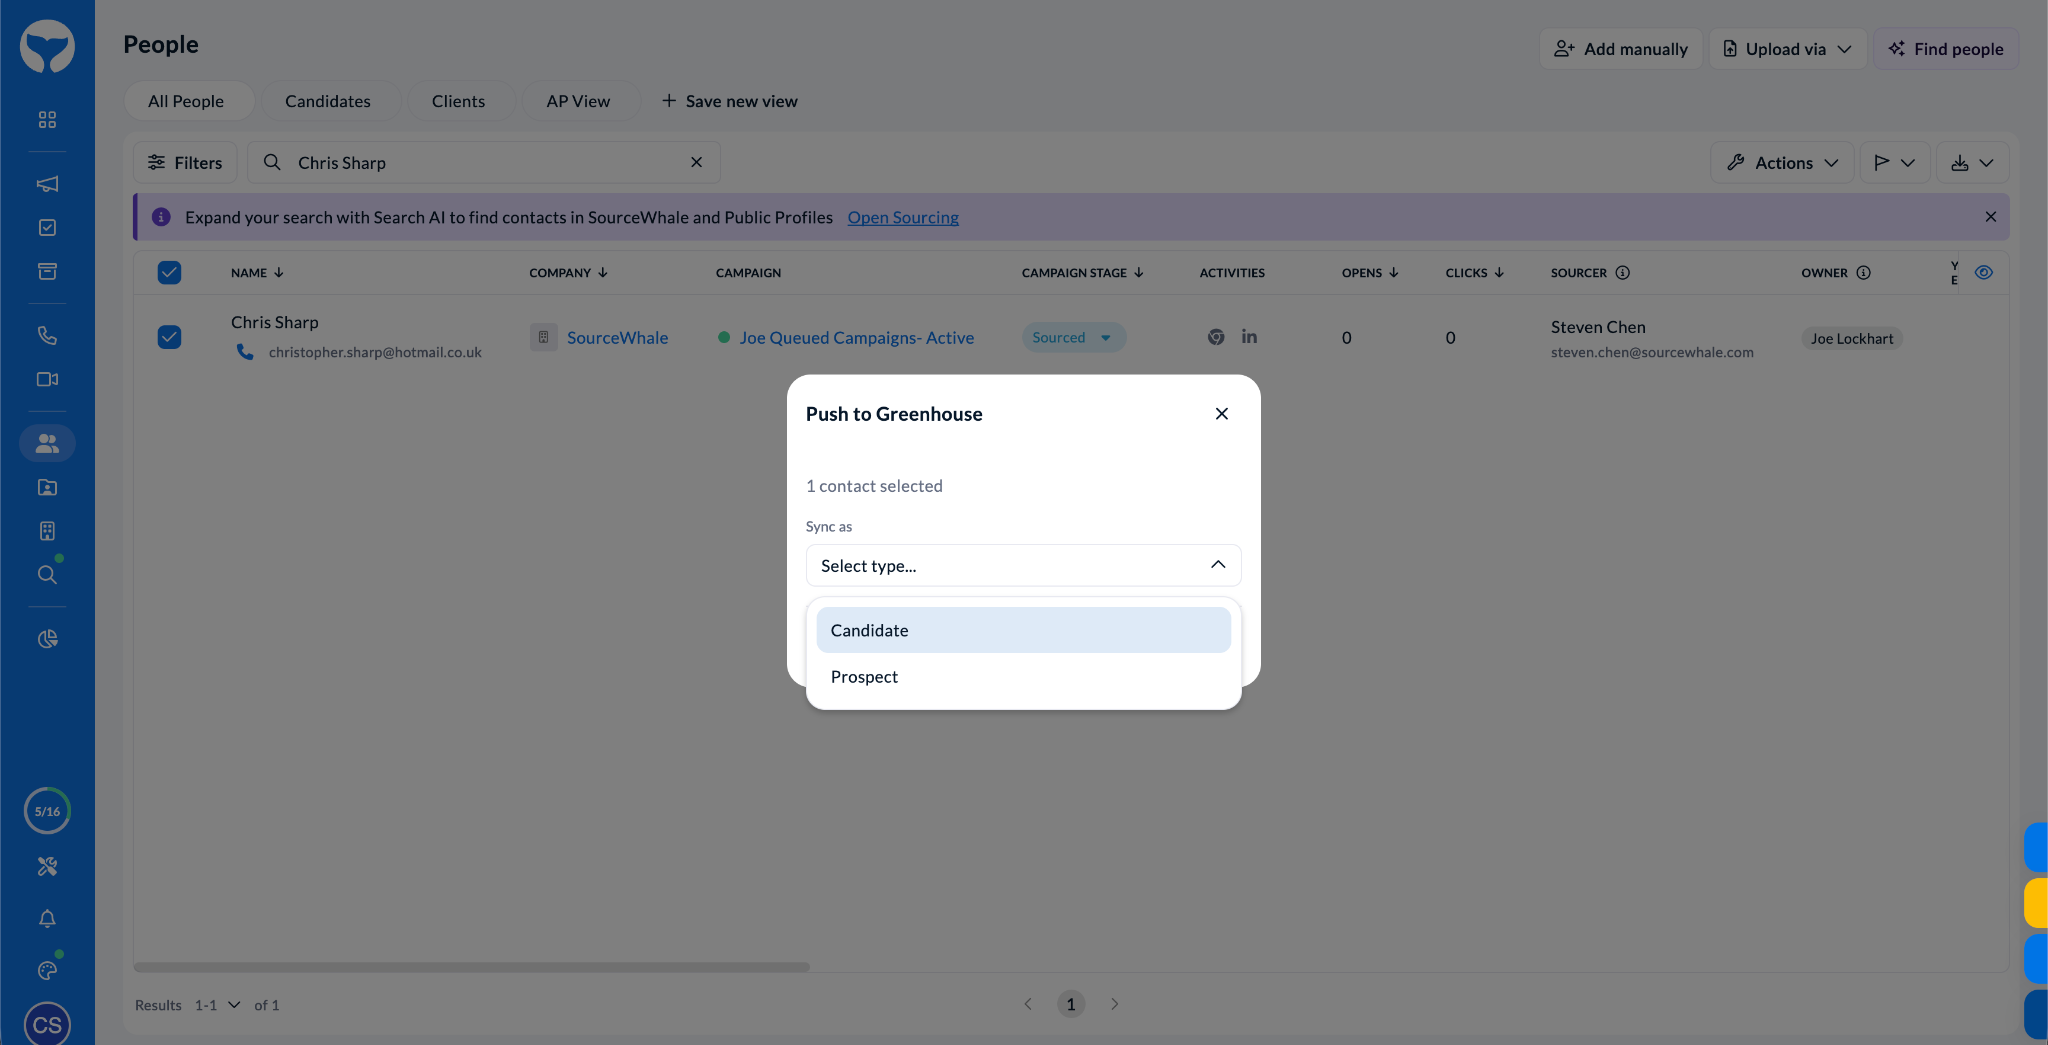Click the Joe Lockhart owner tag

coord(1852,339)
